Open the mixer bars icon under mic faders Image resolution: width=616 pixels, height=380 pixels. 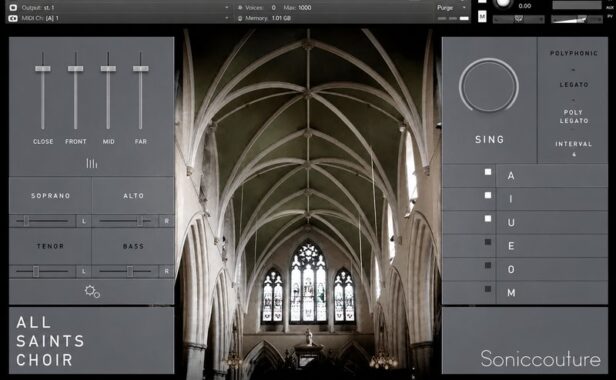pyautogui.click(x=92, y=163)
